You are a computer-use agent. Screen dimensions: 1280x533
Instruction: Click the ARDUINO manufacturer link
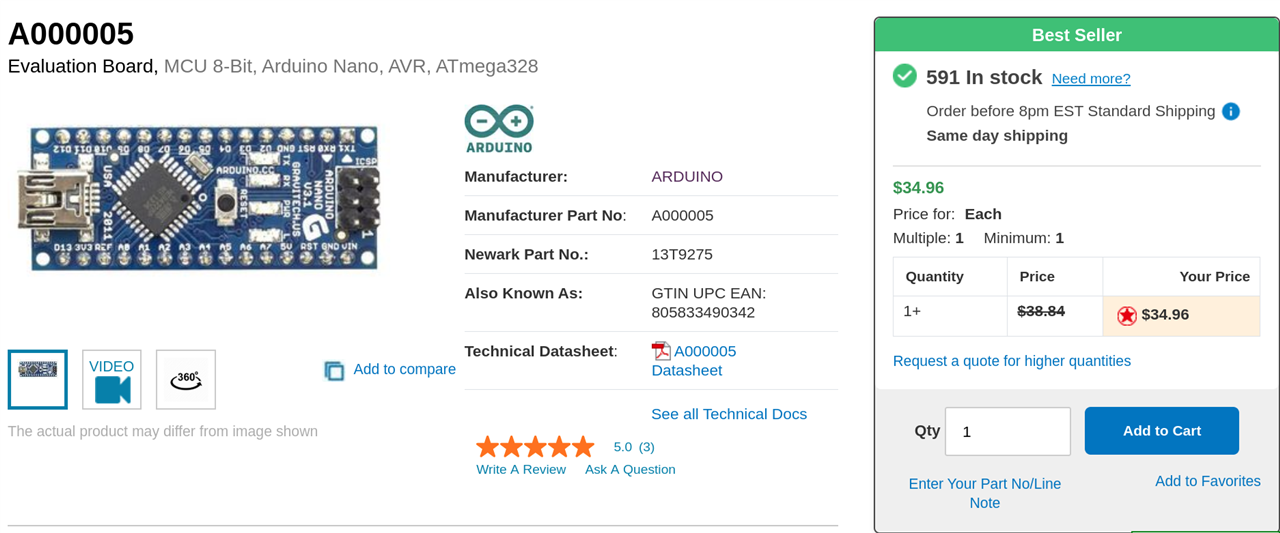pyautogui.click(x=687, y=177)
